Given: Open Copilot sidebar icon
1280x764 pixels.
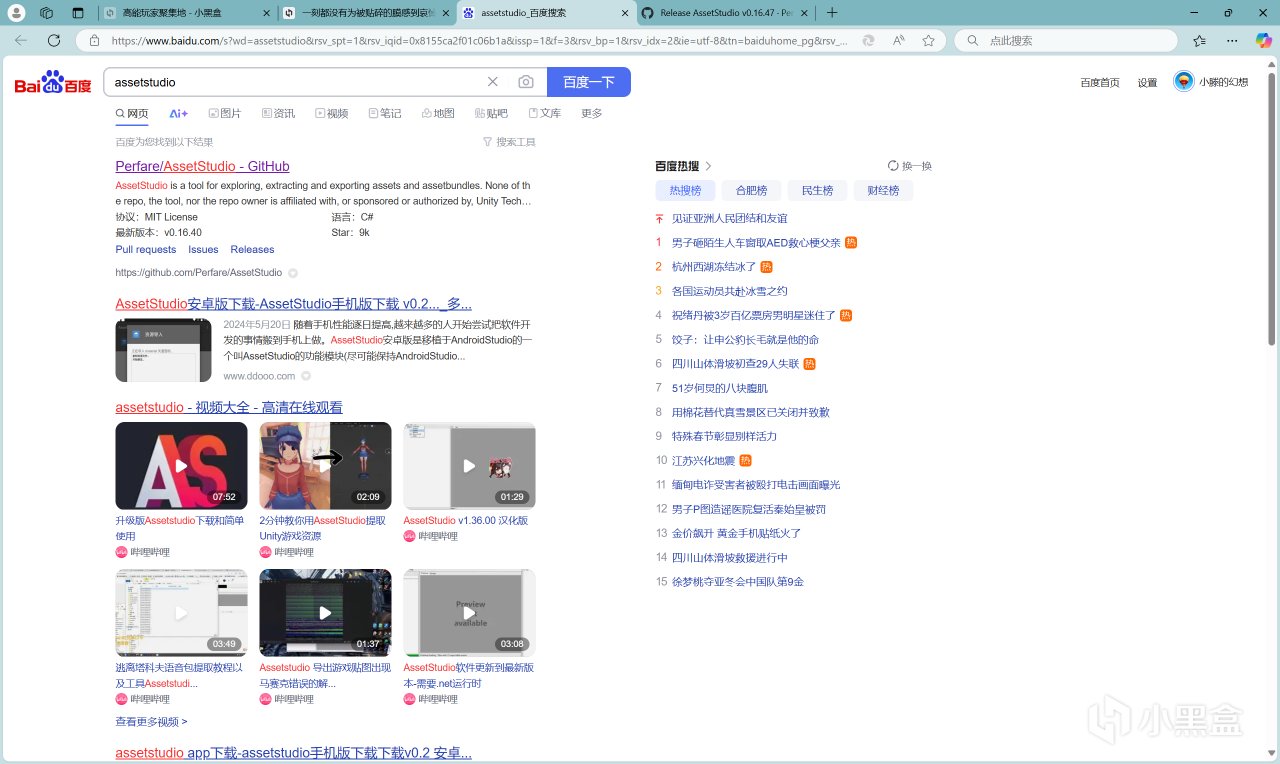Looking at the screenshot, I should [x=1263, y=41].
